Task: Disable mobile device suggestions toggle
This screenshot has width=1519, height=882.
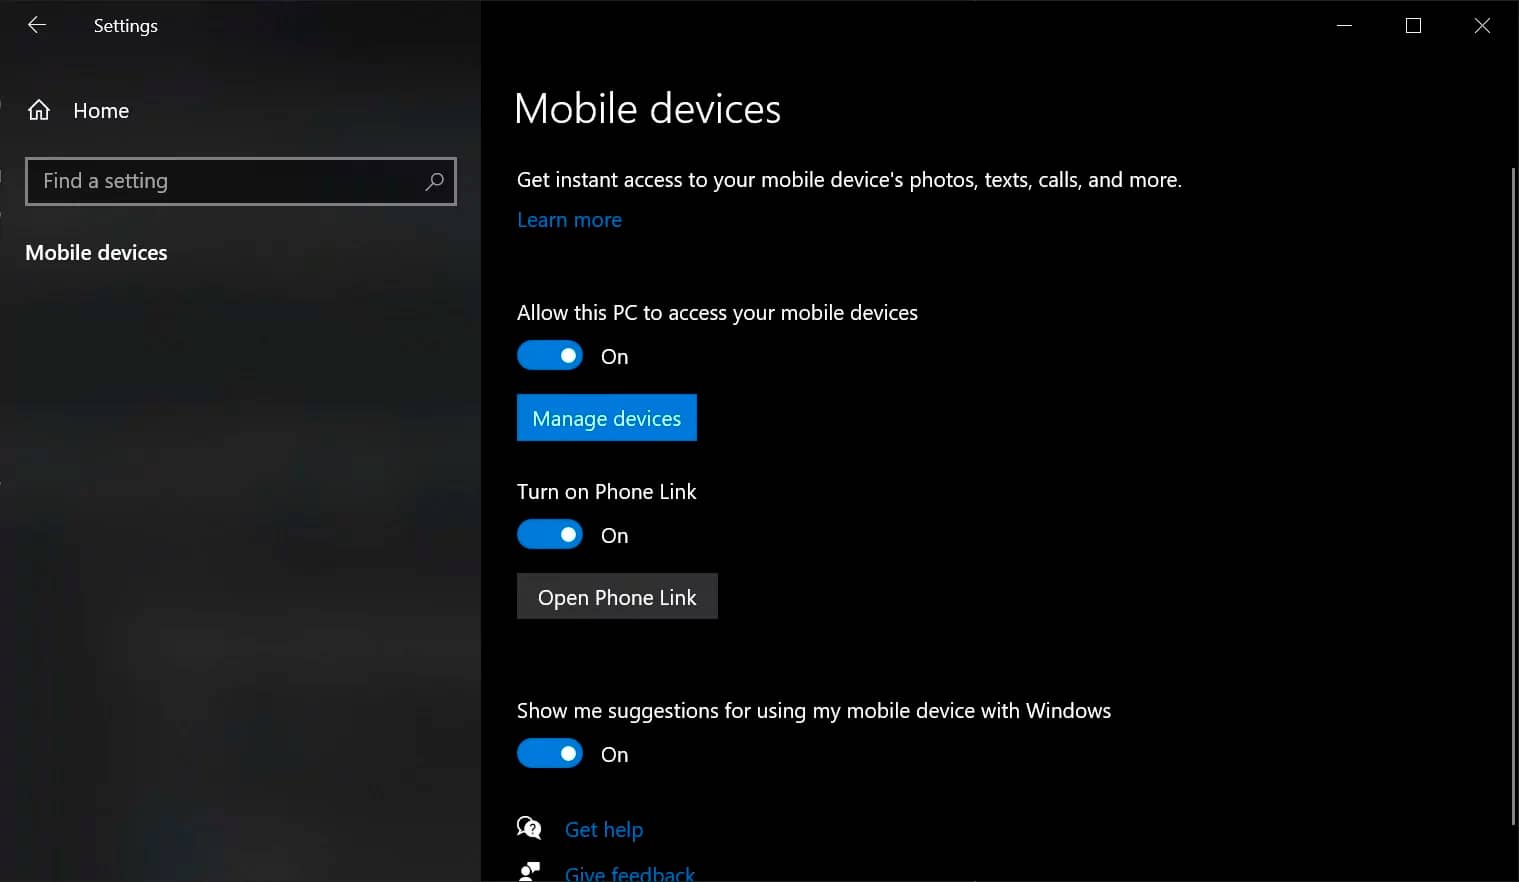Action: (x=550, y=754)
